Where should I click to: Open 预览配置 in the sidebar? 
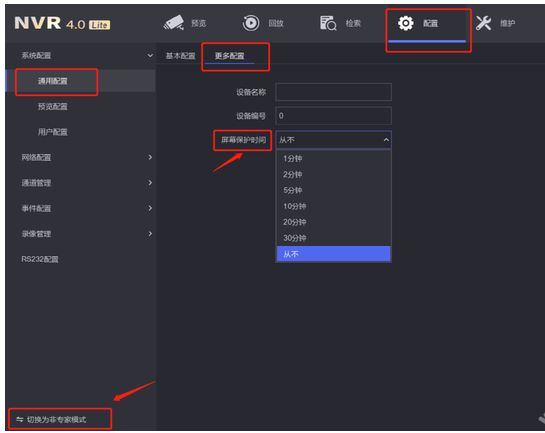pyautogui.click(x=52, y=106)
